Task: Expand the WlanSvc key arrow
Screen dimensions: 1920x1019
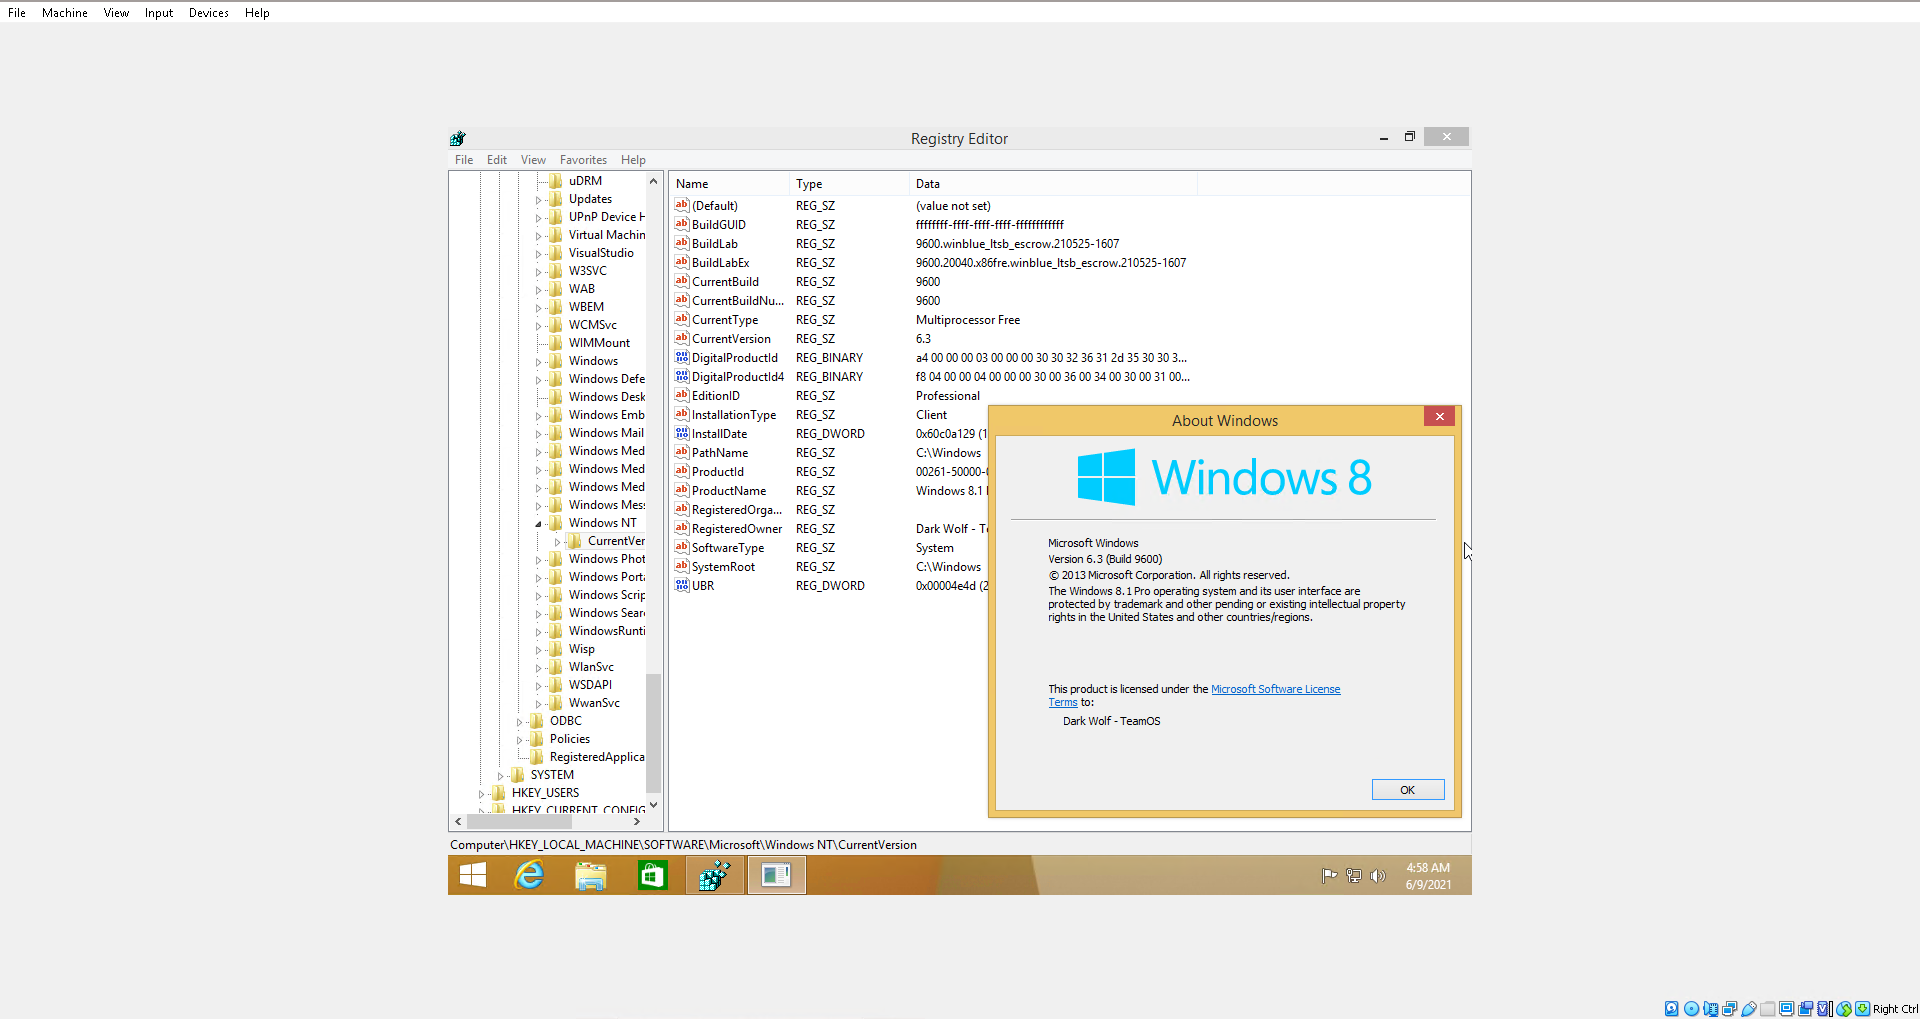Action: [538, 667]
